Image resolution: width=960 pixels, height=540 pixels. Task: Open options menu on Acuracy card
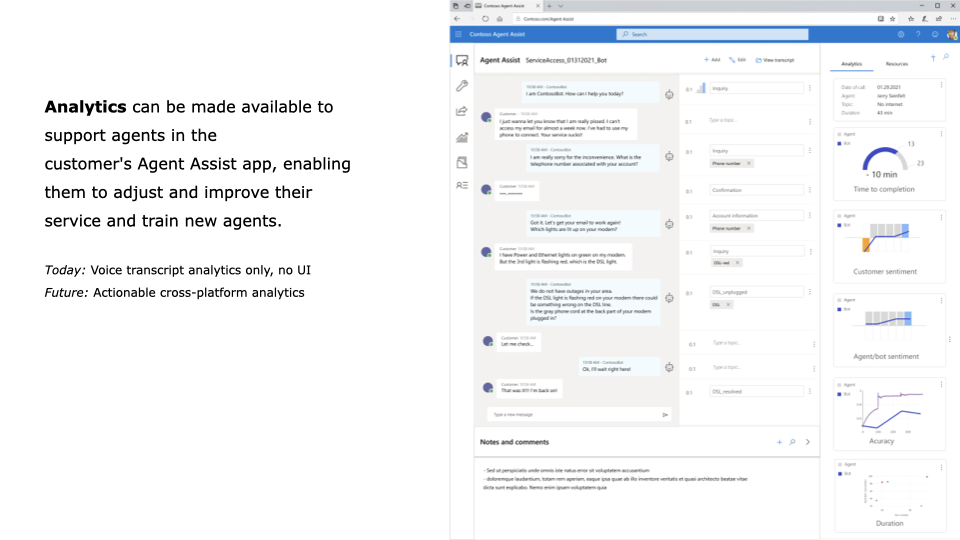pyautogui.click(x=941, y=384)
